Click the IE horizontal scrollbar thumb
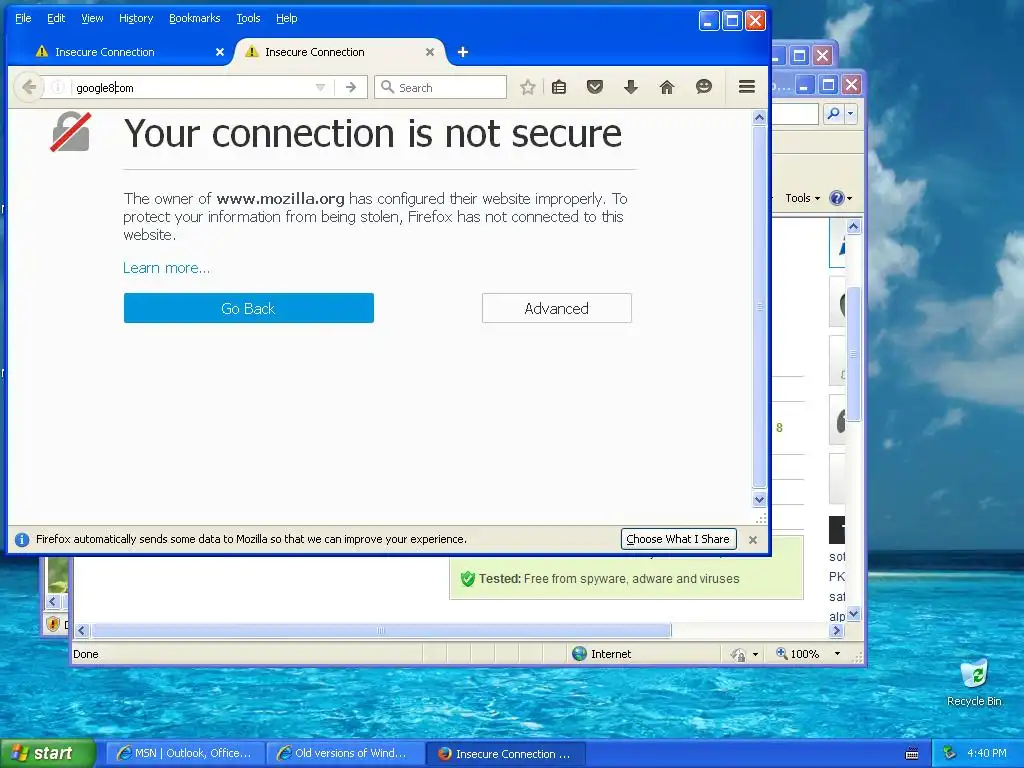1024x768 pixels. 381,630
